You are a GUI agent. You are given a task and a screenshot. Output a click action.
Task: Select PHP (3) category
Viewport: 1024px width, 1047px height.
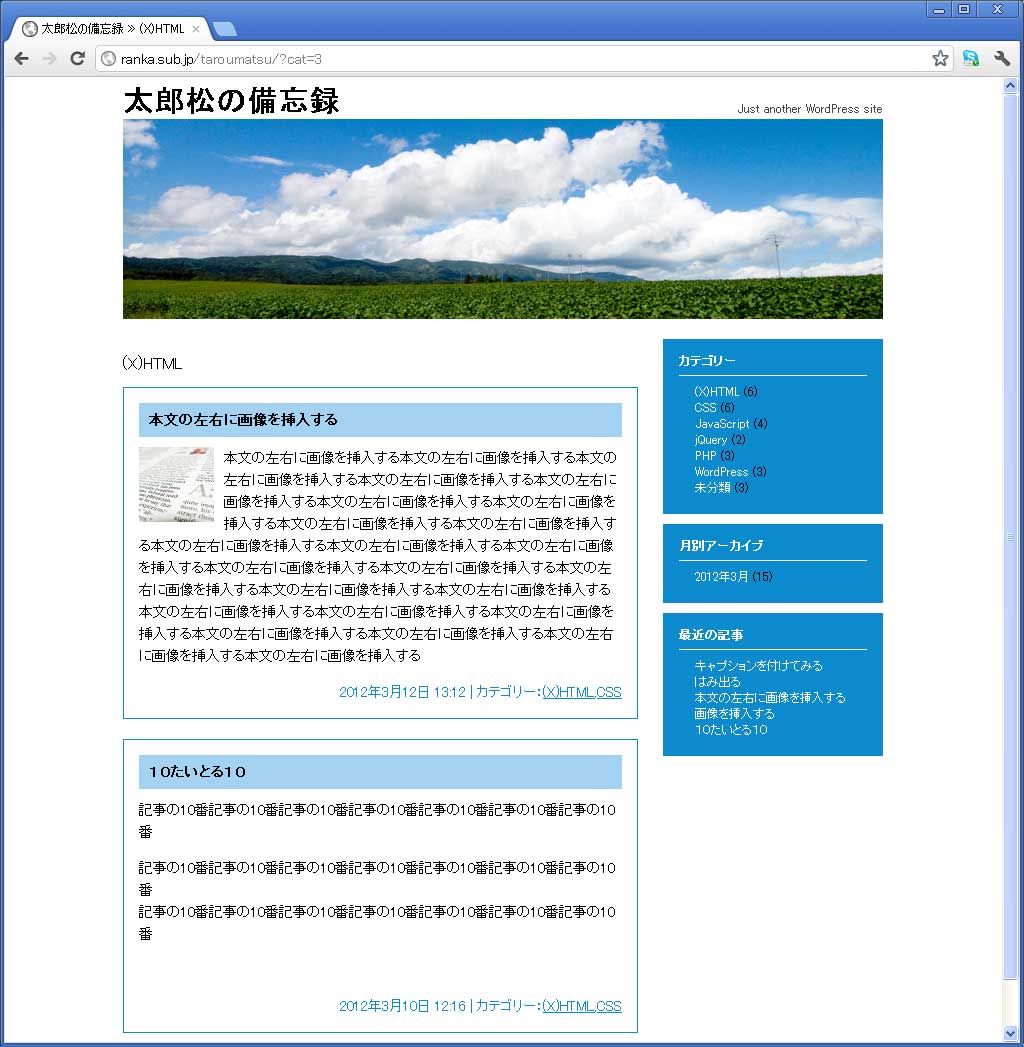714,455
